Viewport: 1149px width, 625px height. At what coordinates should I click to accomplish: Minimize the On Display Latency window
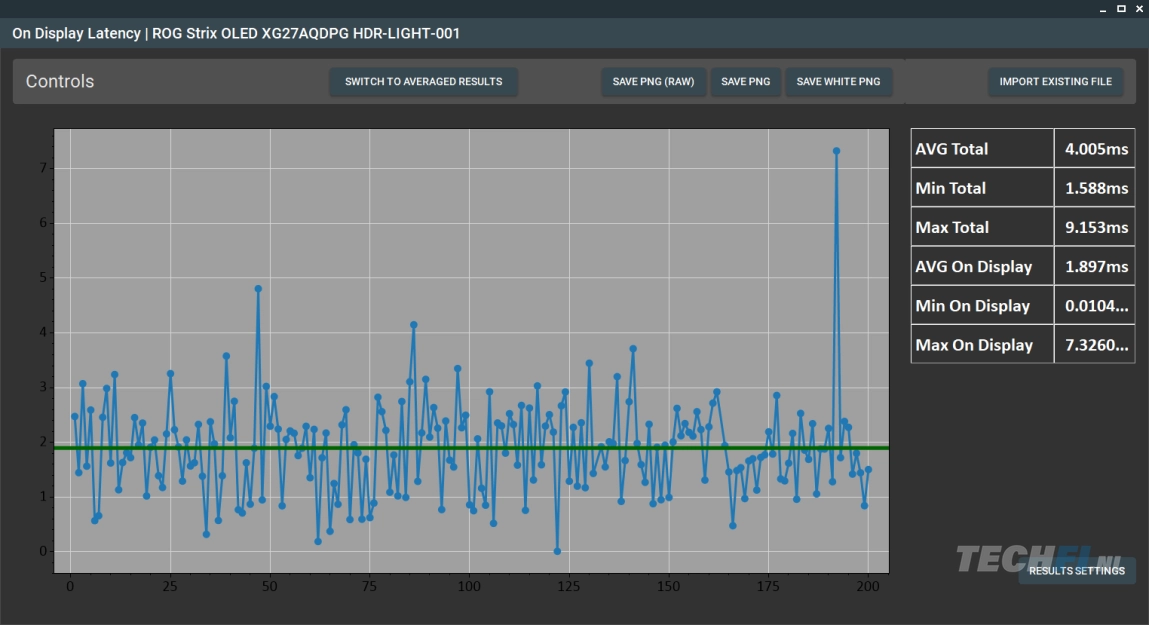pos(1103,9)
